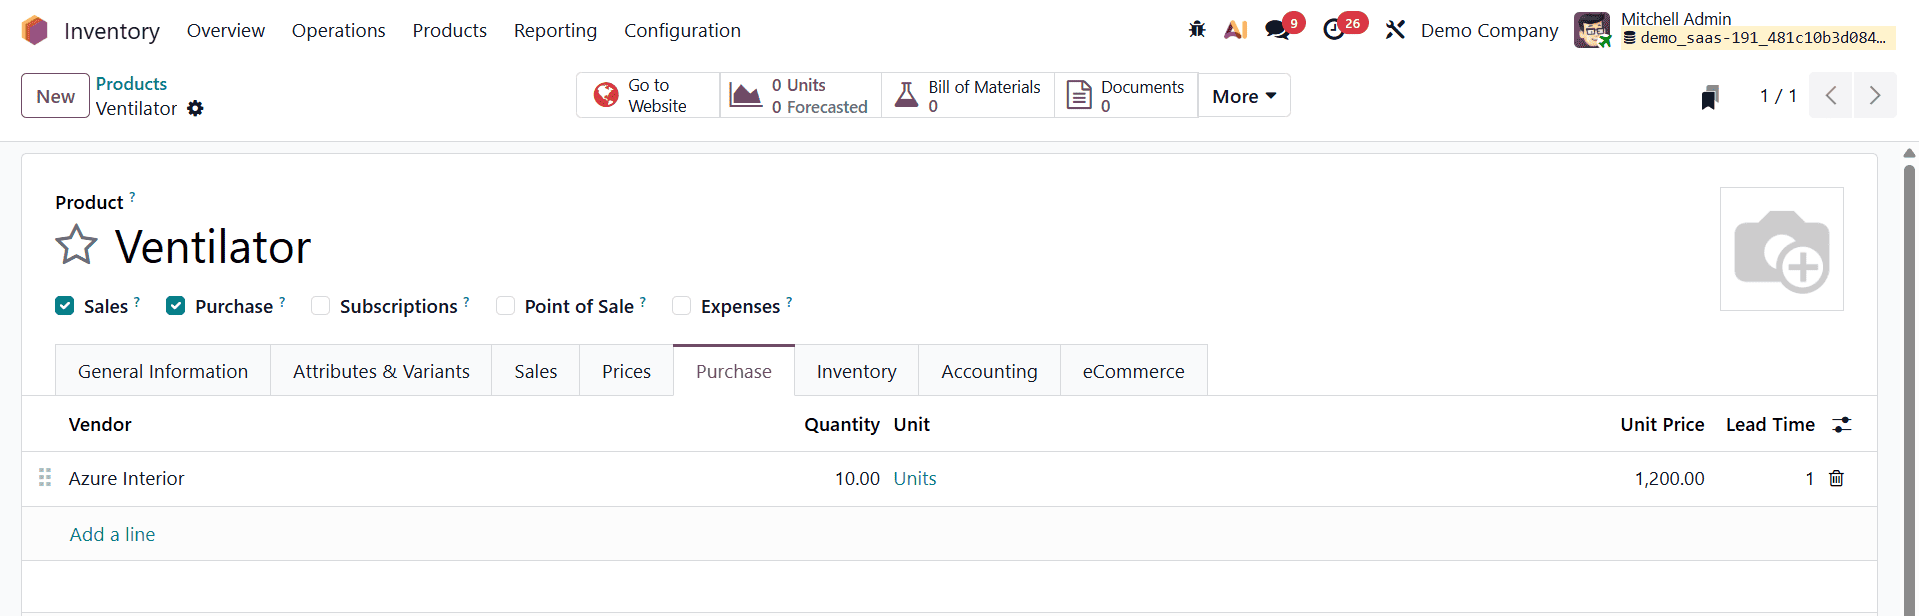The height and width of the screenshot is (616, 1919).
Task: Switch to the Inventory tab
Action: pyautogui.click(x=856, y=371)
